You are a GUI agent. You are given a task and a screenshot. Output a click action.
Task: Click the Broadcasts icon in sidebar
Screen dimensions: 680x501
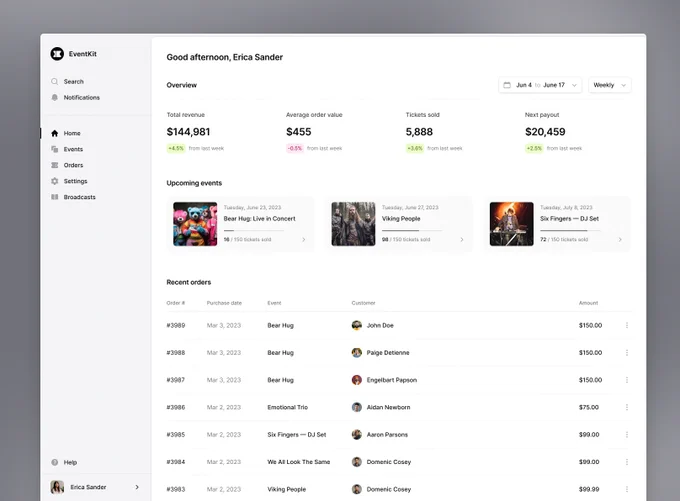click(55, 197)
